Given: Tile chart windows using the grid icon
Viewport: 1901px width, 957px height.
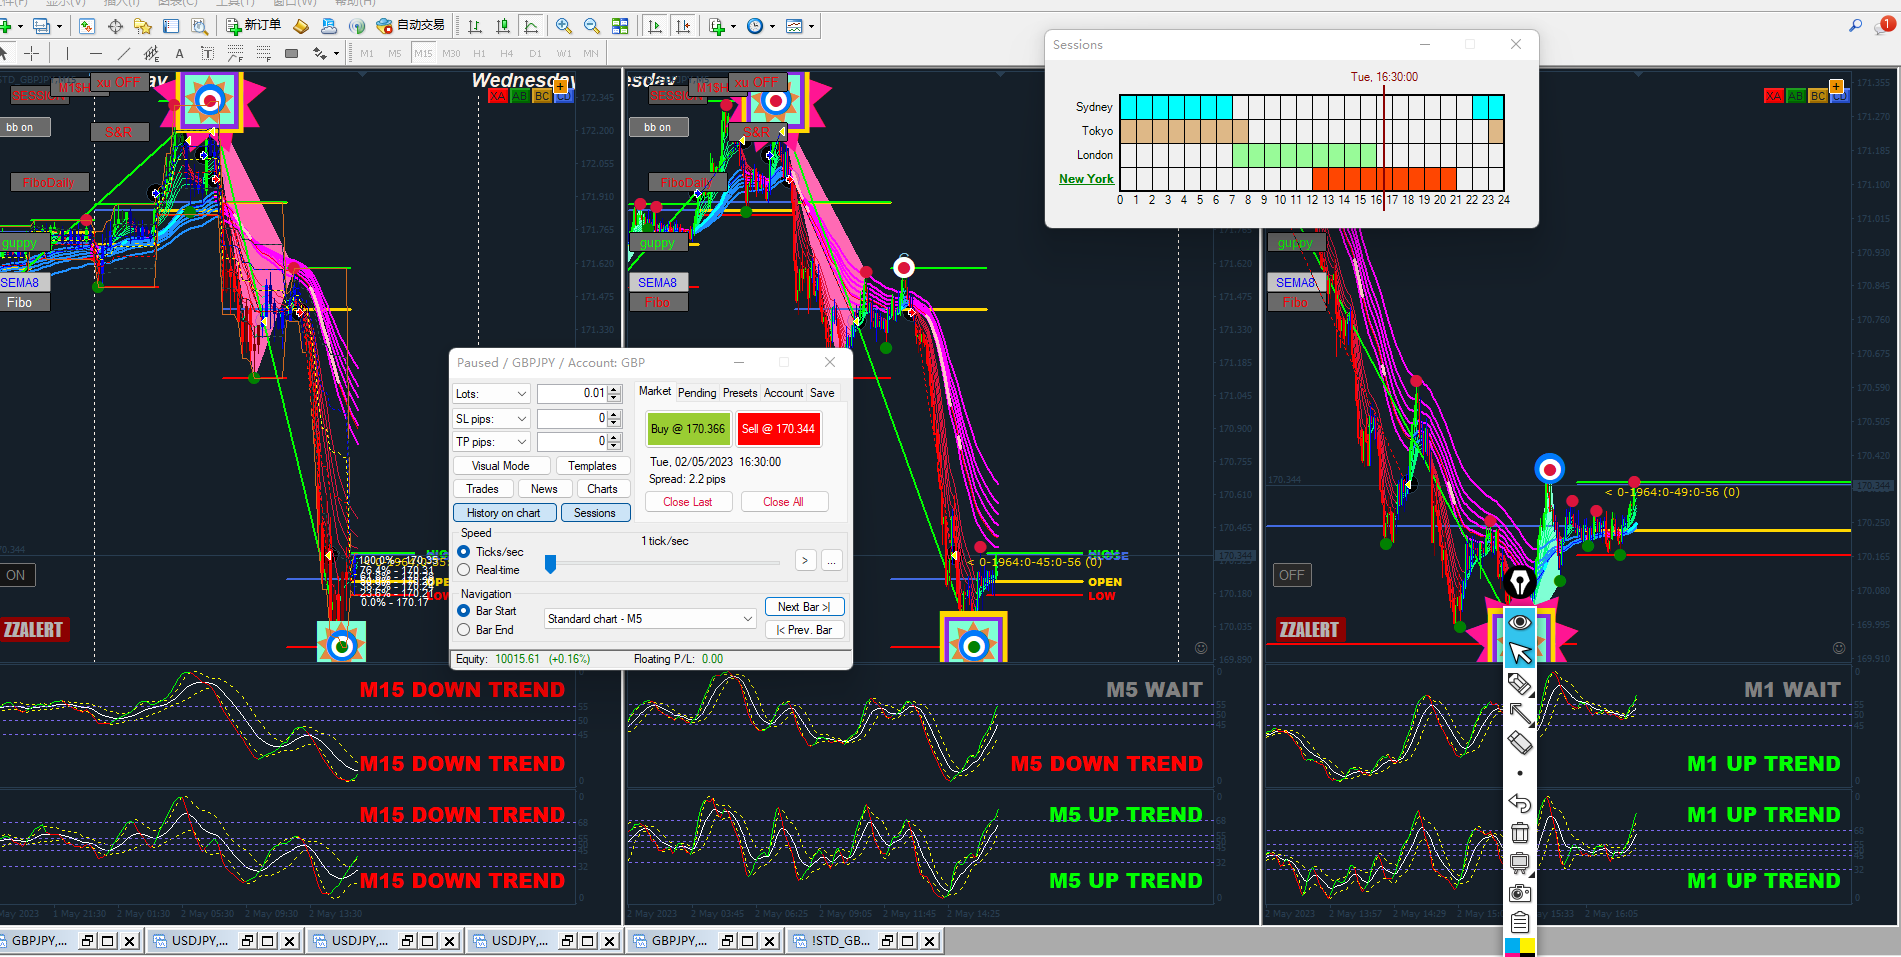Looking at the screenshot, I should (x=620, y=26).
